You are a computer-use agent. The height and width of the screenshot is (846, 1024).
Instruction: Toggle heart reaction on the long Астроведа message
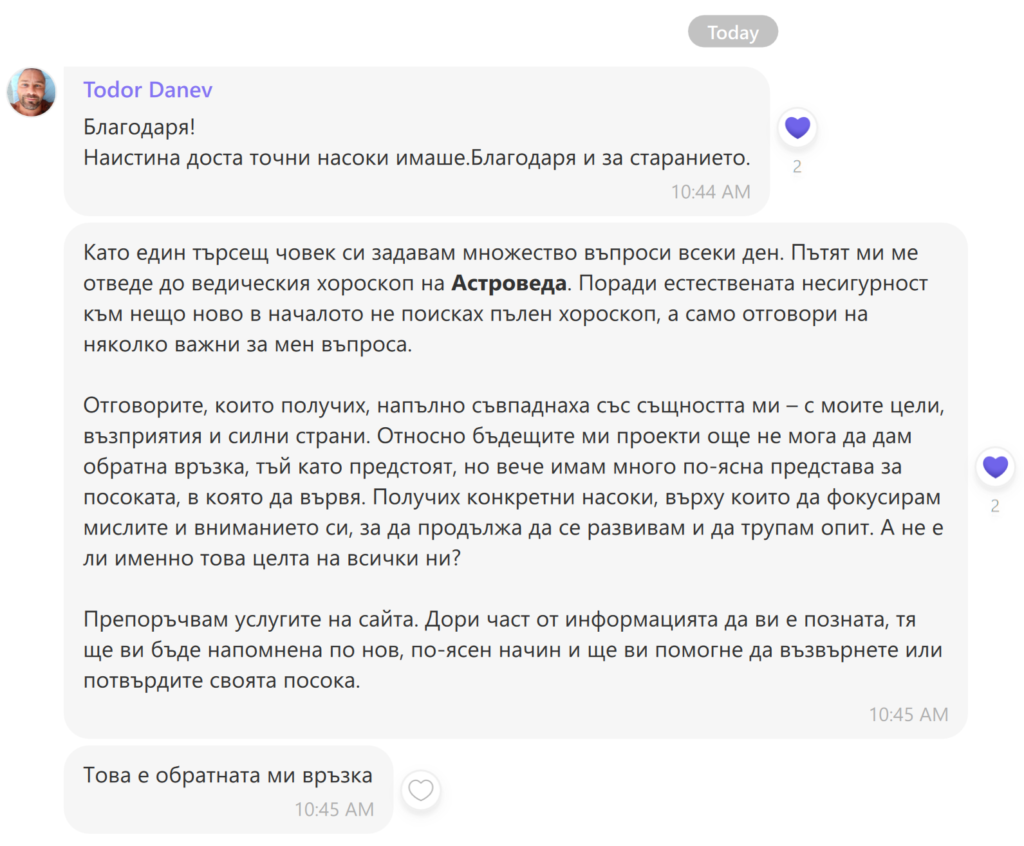pyautogui.click(x=995, y=466)
